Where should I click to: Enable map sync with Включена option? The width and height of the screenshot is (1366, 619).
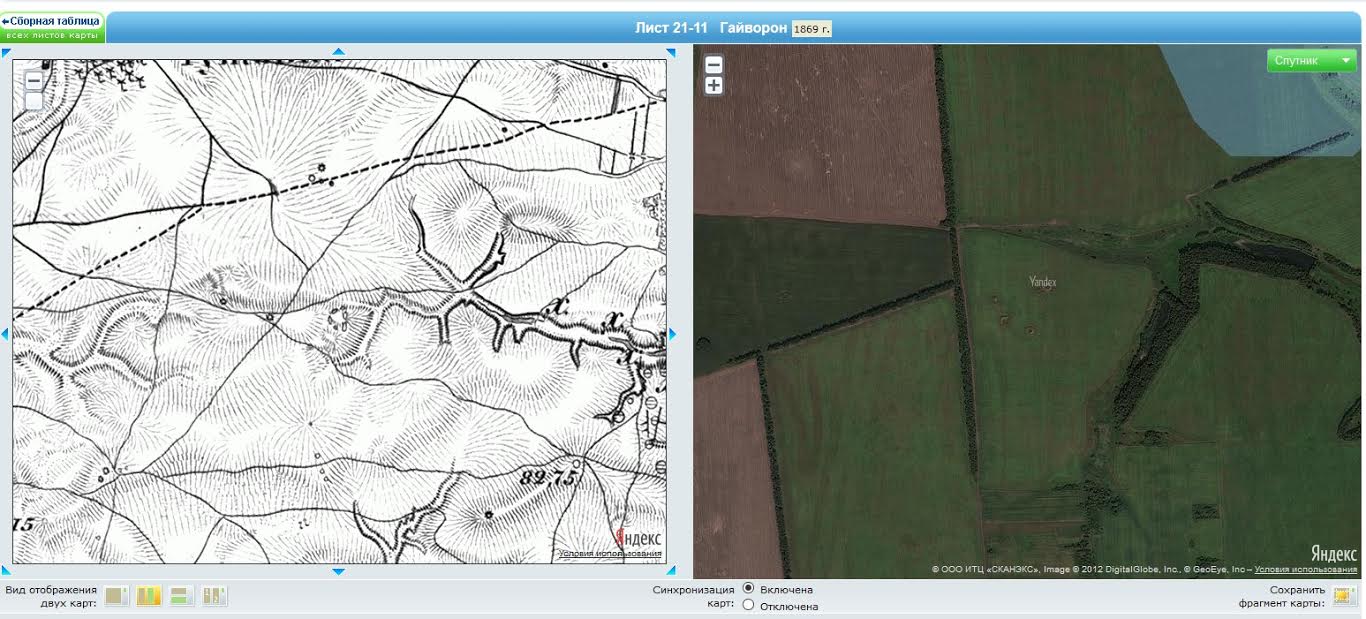coord(748,589)
